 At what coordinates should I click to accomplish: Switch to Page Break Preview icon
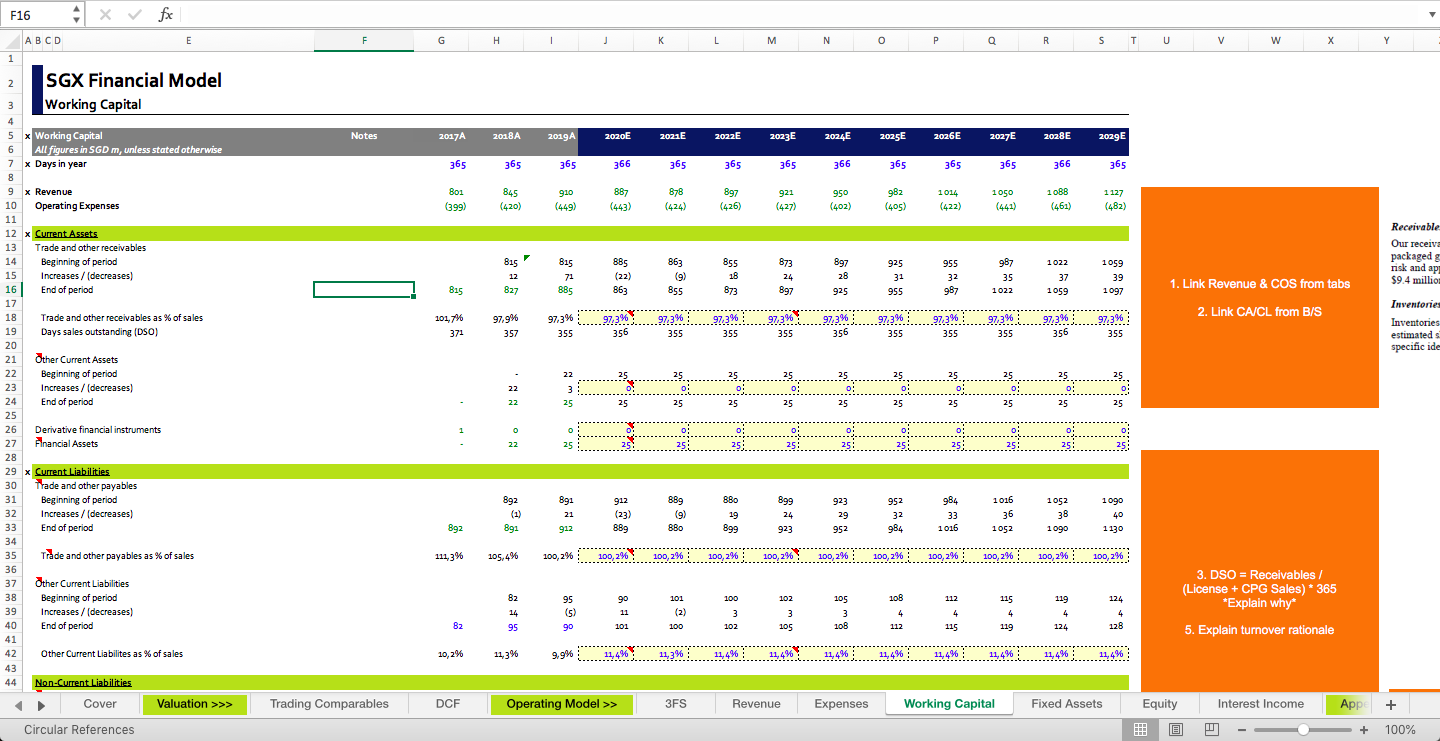click(1211, 730)
